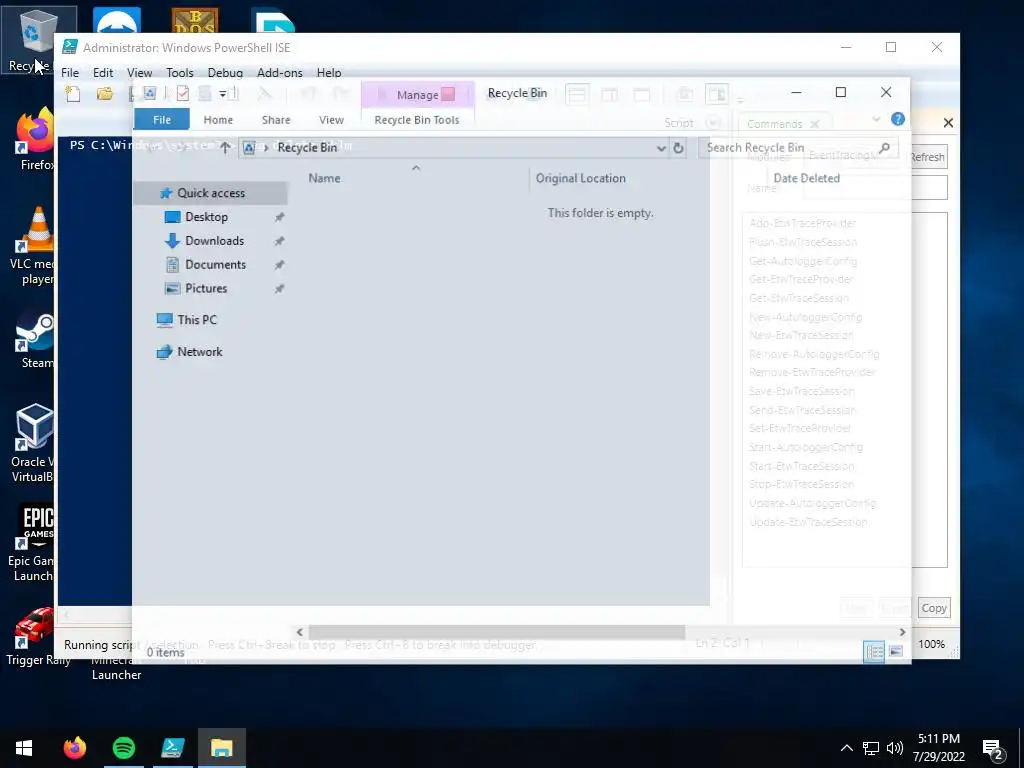The width and height of the screenshot is (1024, 768).
Task: Open the File tab in Recycle Bin window
Action: [x=161, y=120]
